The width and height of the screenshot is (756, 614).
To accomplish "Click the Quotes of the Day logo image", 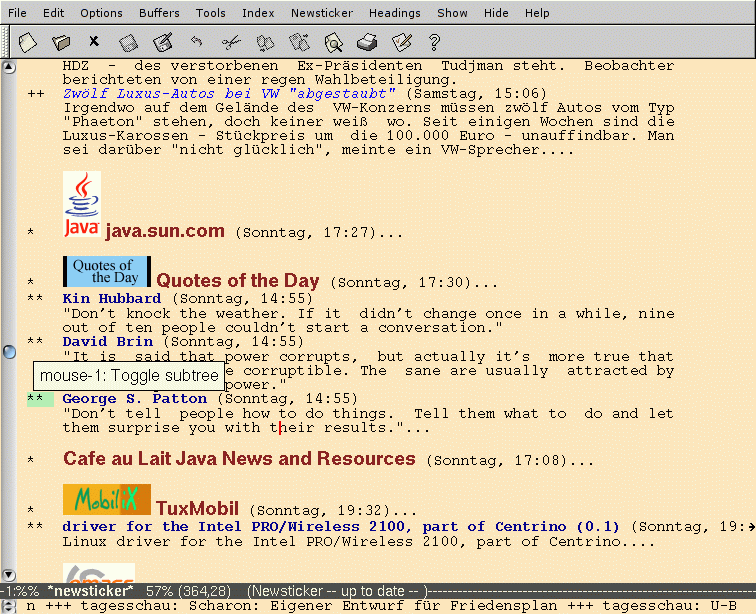I will pos(106,272).
